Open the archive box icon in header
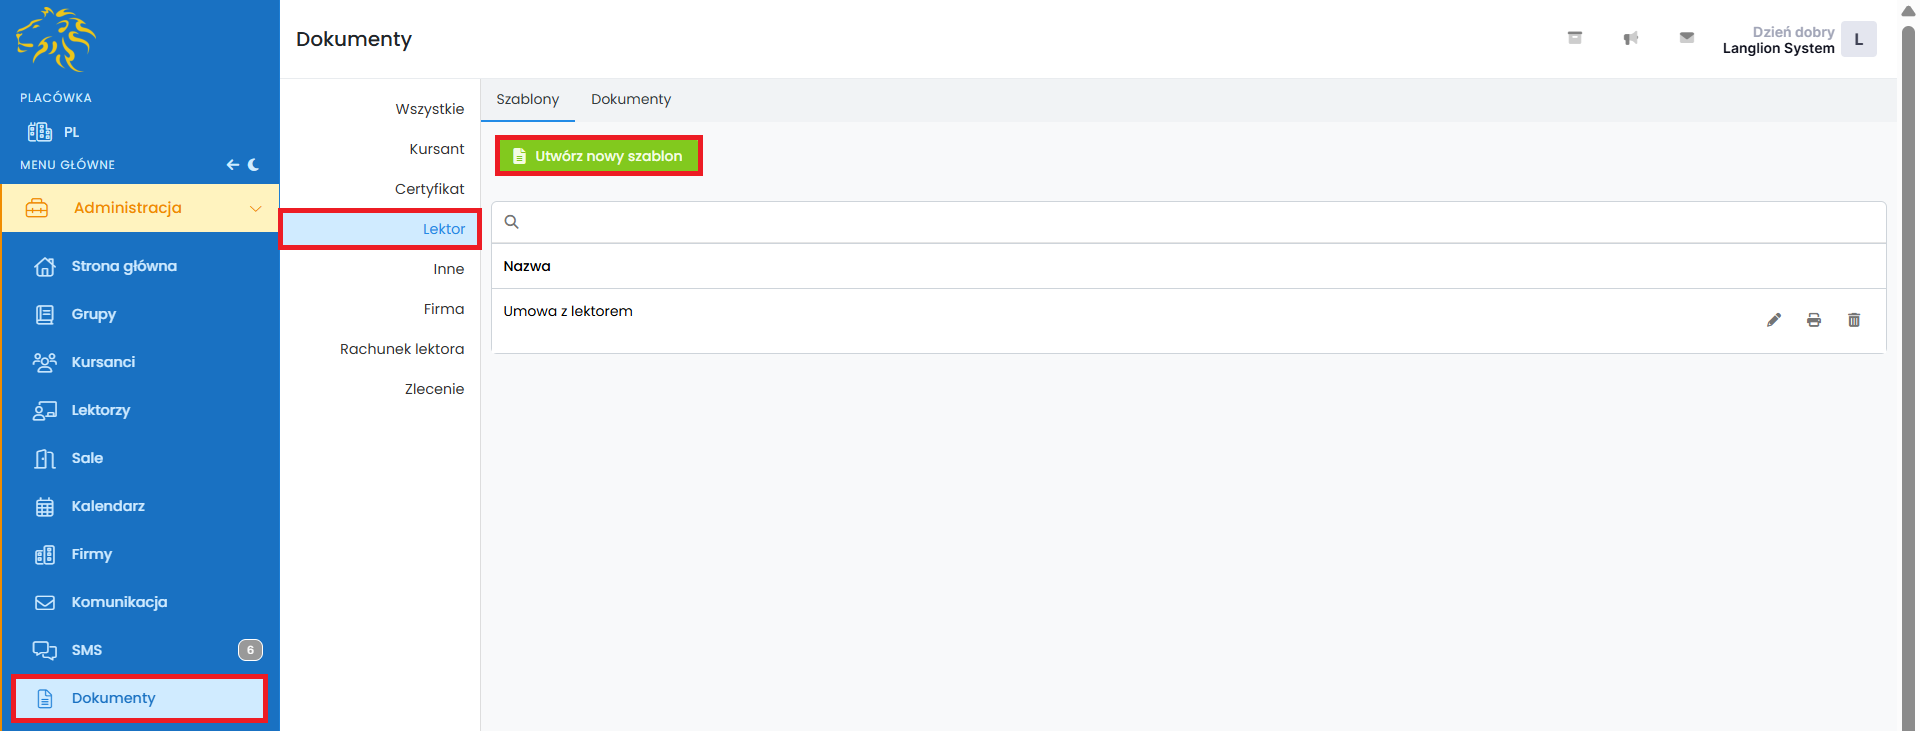The image size is (1920, 731). pos(1574,38)
